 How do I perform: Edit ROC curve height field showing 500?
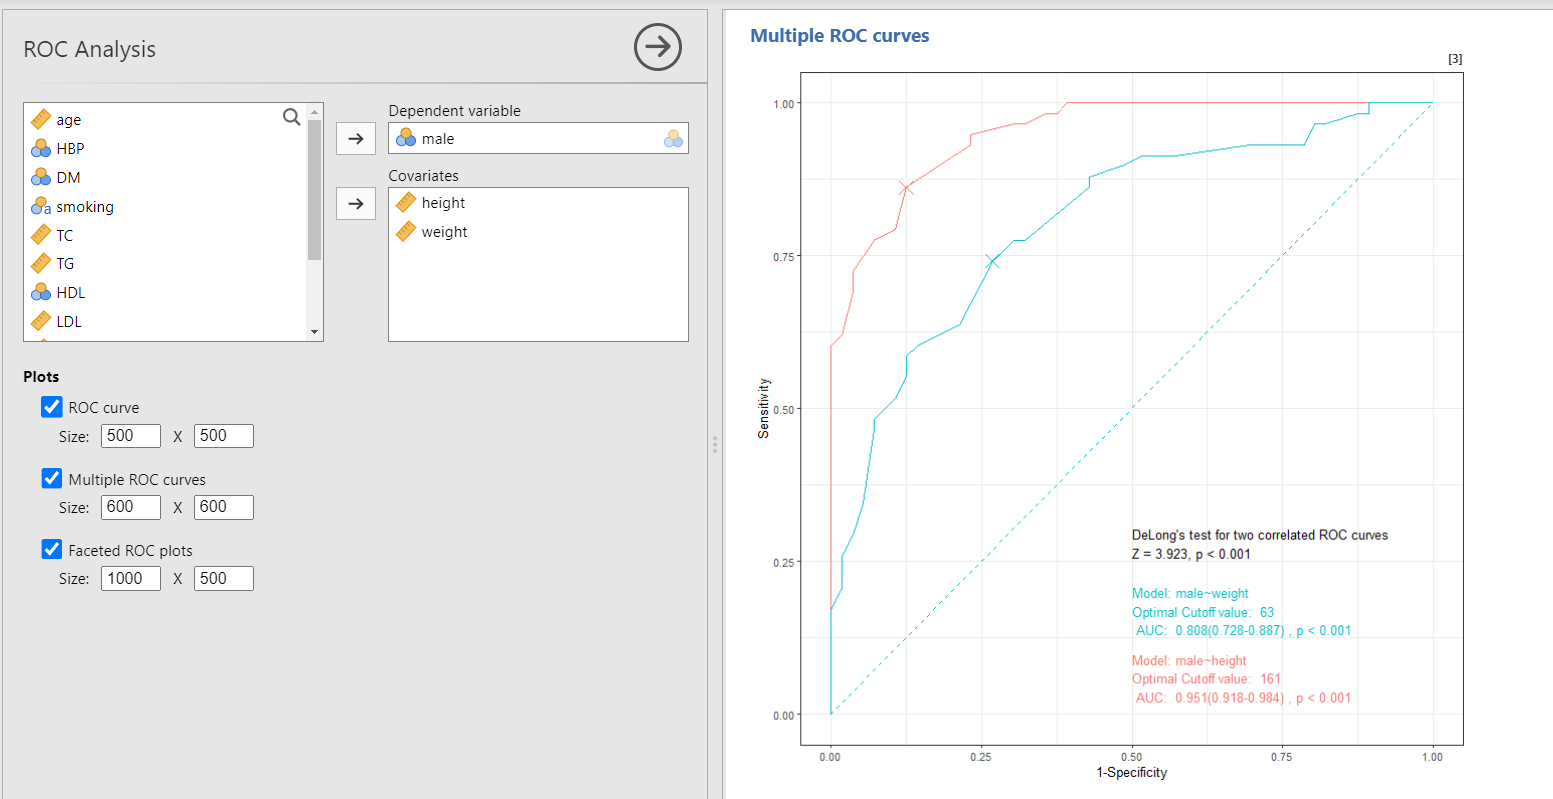point(224,436)
